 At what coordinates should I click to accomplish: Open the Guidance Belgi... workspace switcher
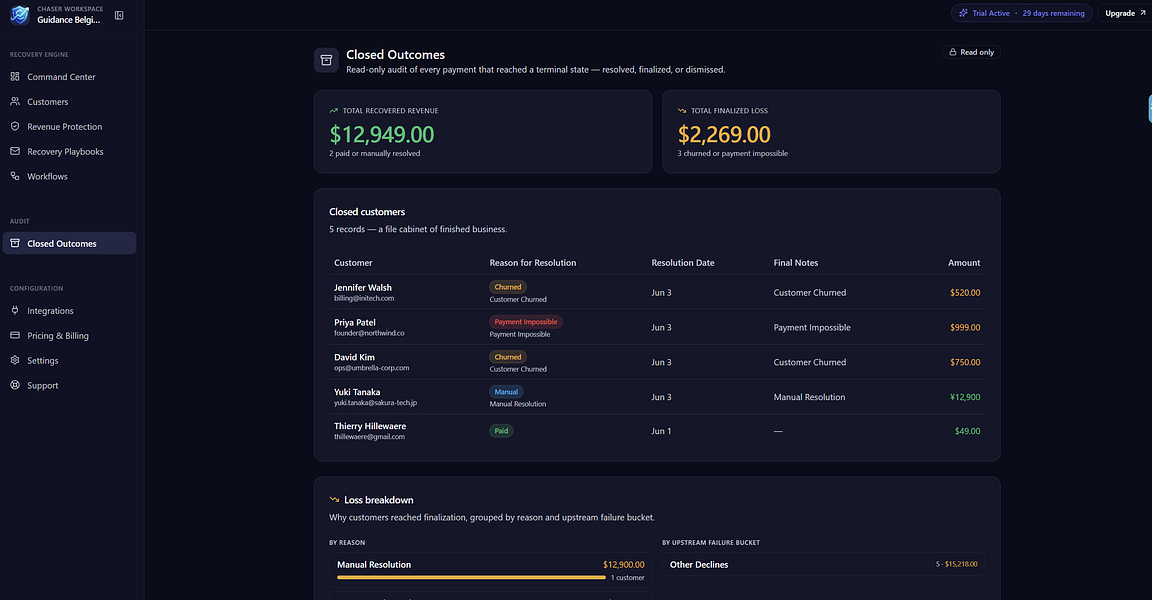click(x=68, y=20)
